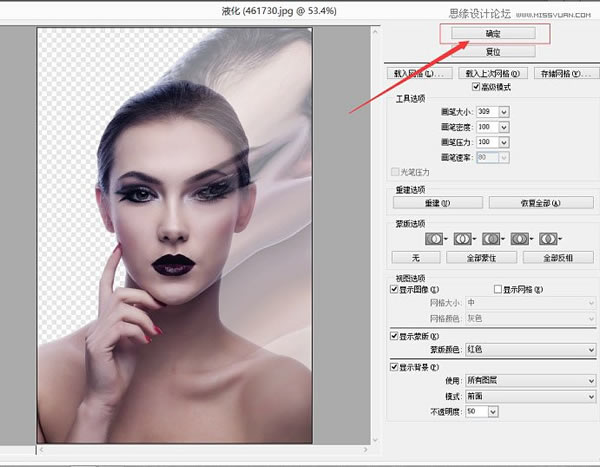The image size is (600, 467).
Task: Click the 重建(U) reconstruct button
Action: [x=438, y=203]
